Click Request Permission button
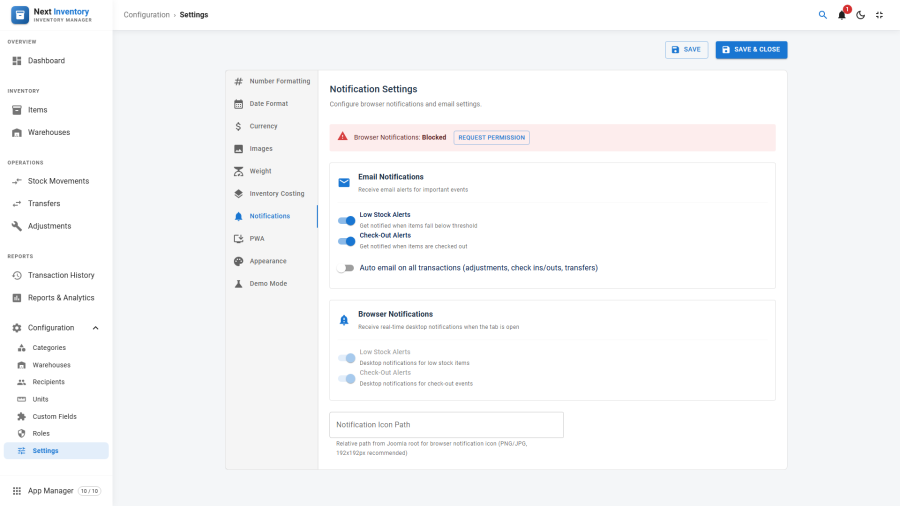Image resolution: width=900 pixels, height=506 pixels. click(491, 138)
